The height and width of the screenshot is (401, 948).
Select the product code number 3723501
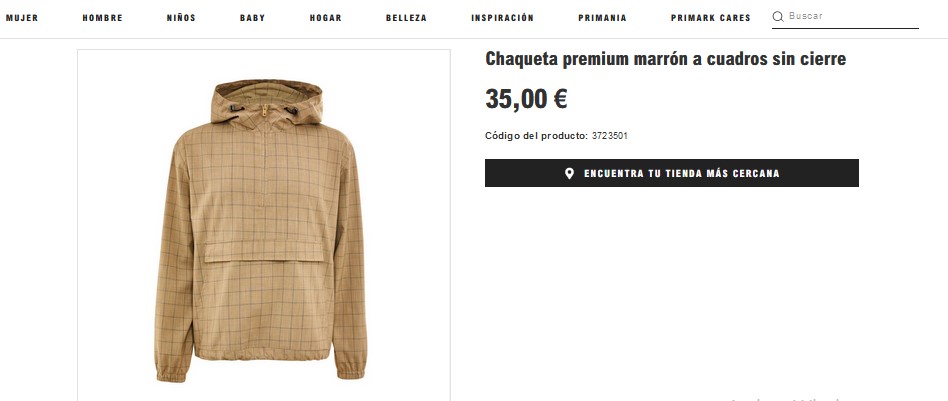(609, 136)
